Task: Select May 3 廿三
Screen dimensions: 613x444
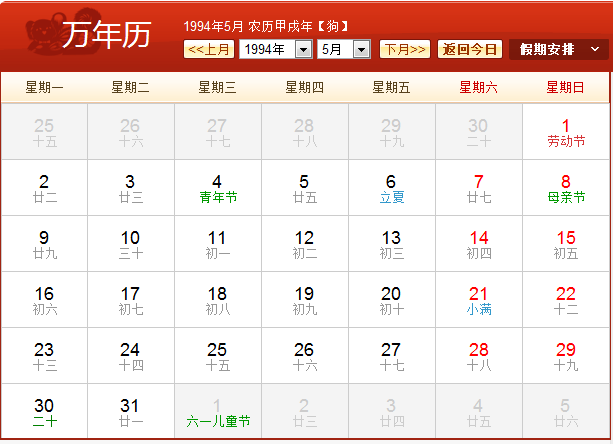Action: (x=131, y=188)
